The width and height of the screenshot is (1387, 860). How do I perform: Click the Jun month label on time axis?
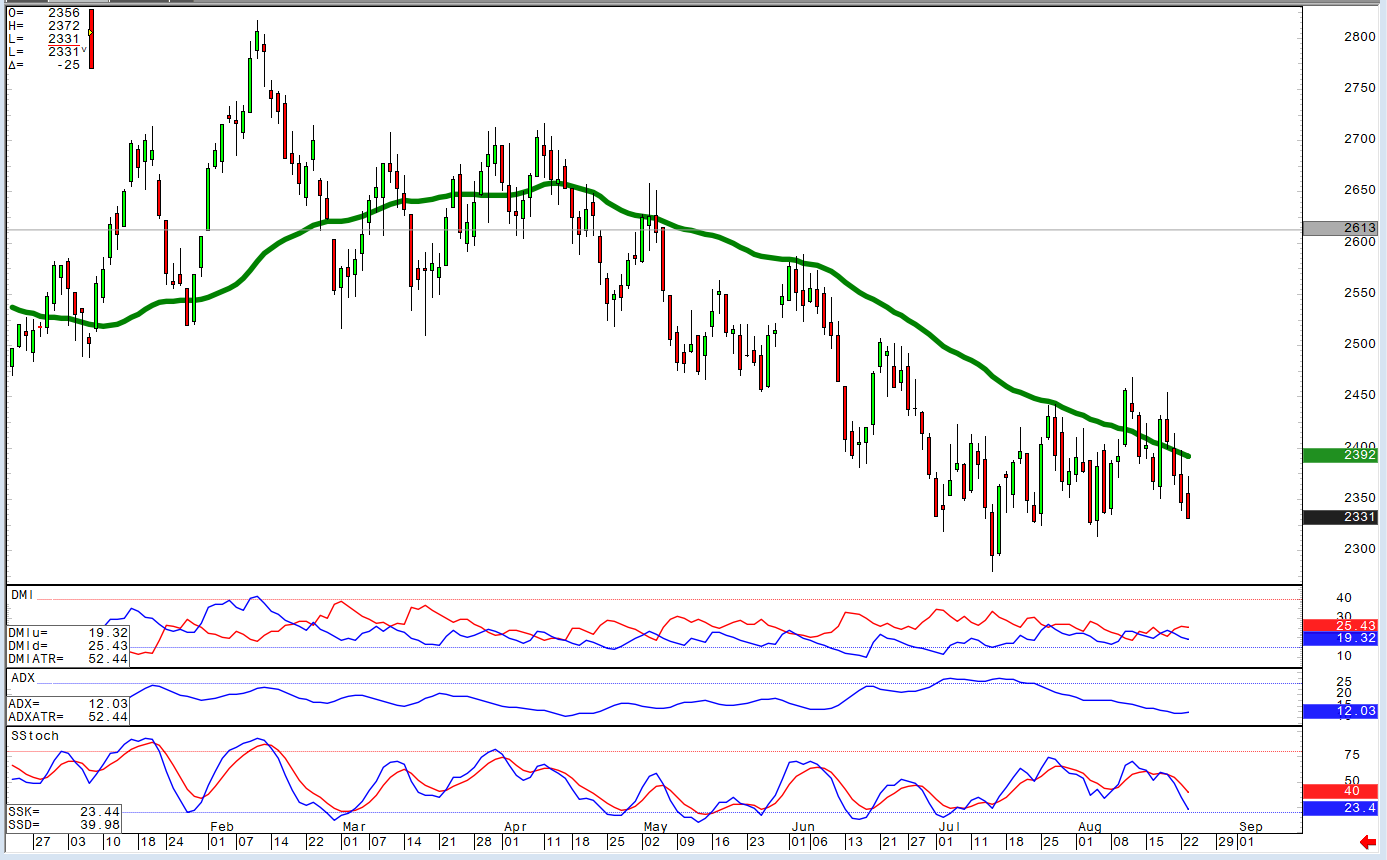[x=803, y=827]
